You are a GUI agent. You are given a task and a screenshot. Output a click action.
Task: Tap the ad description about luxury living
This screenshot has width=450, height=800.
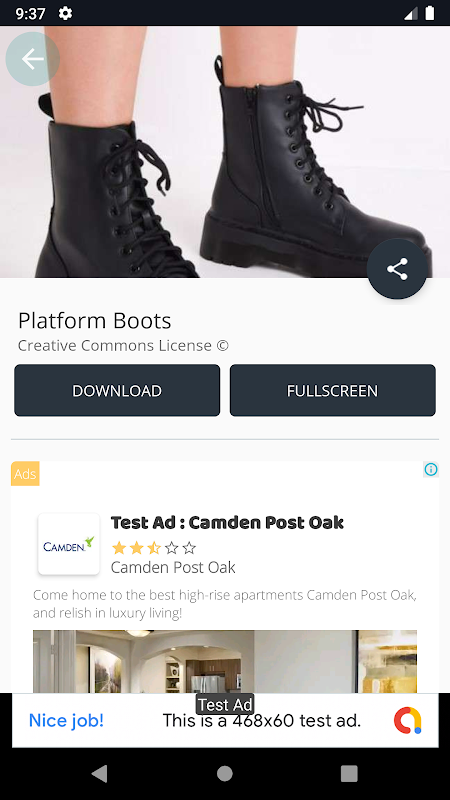coord(225,604)
